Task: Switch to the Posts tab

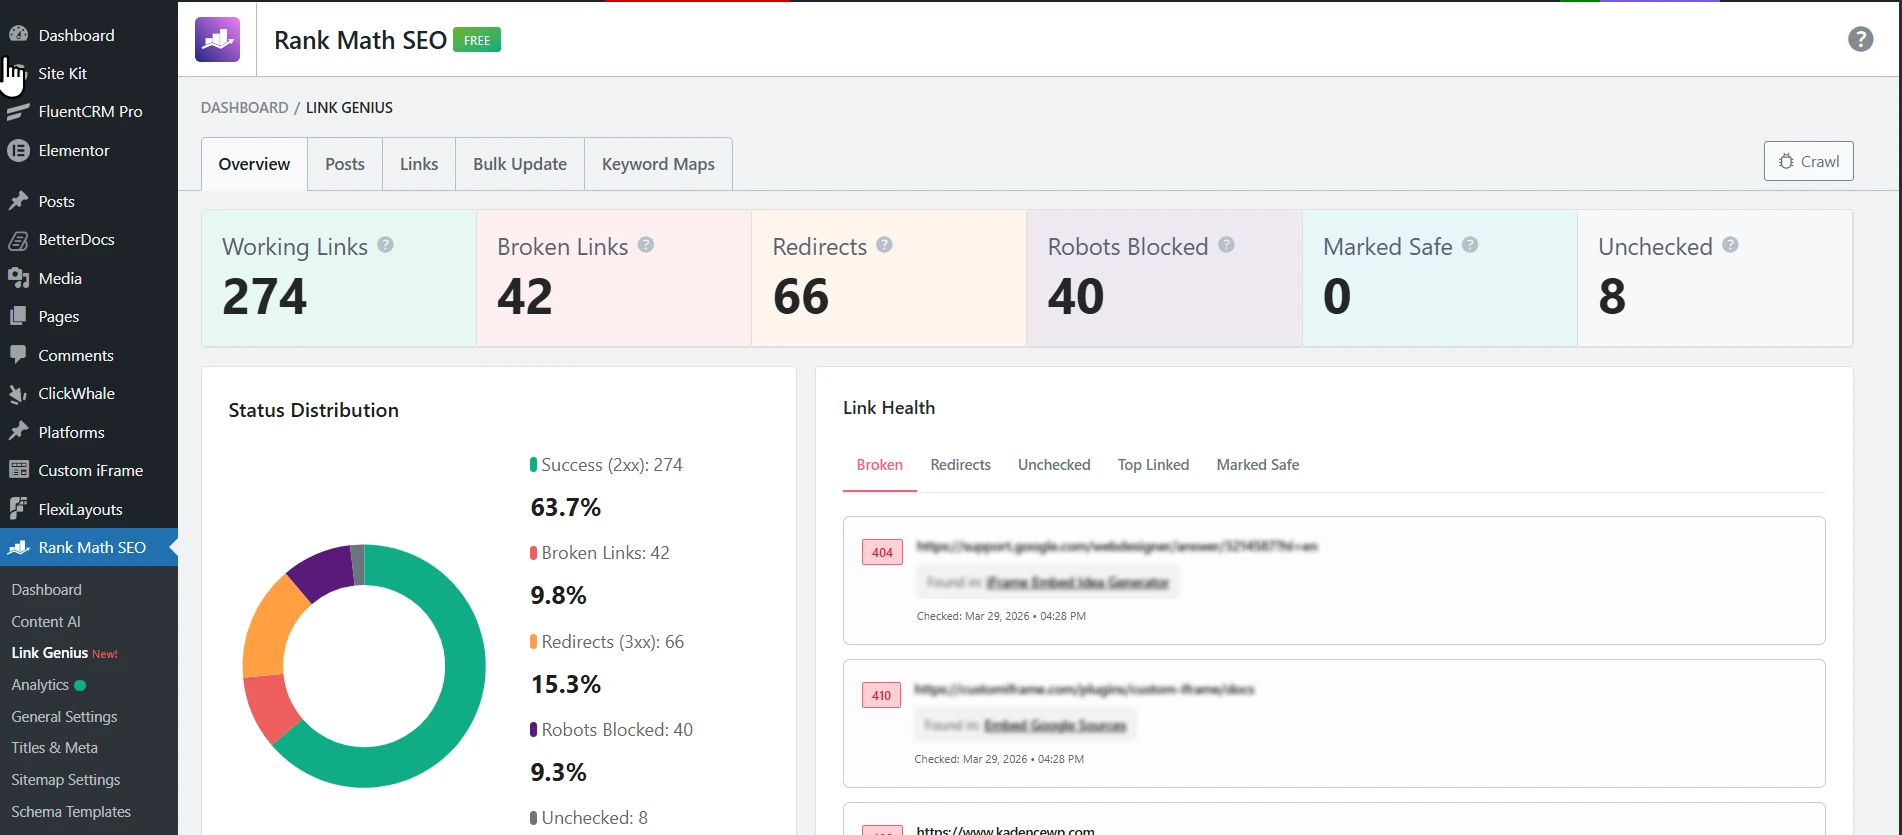Action: click(x=345, y=164)
